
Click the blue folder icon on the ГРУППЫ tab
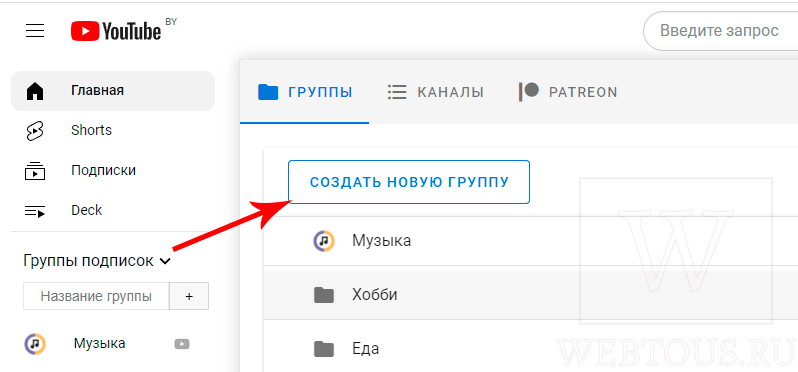coord(268,92)
